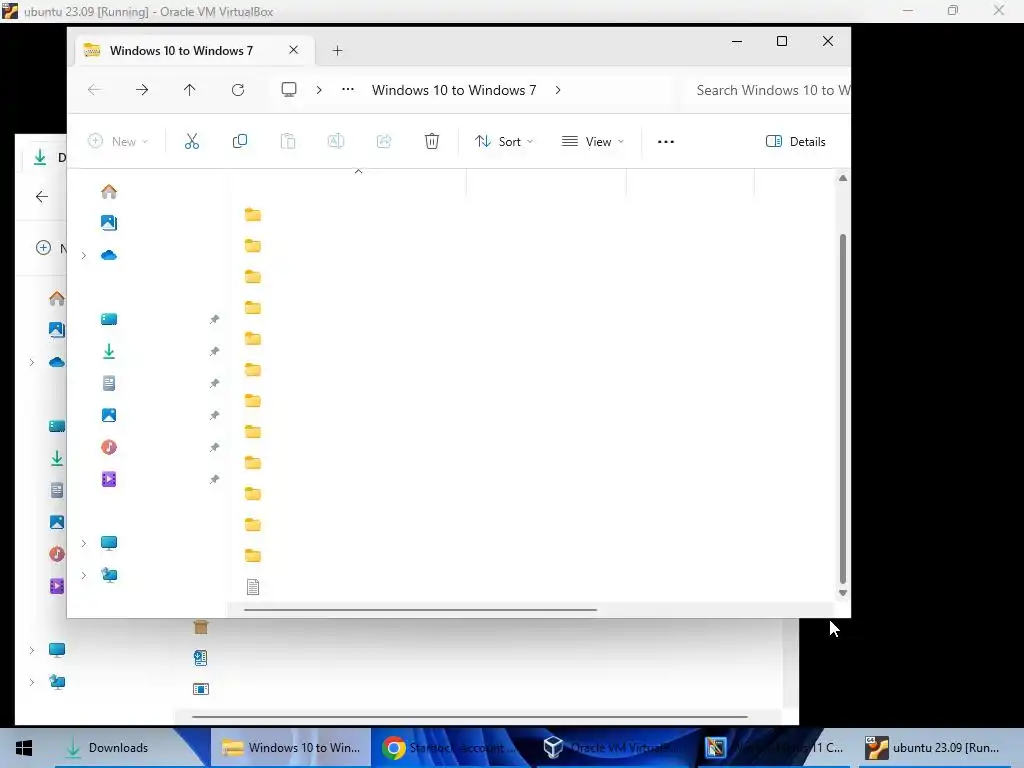Image resolution: width=1024 pixels, height=768 pixels.
Task: Click the search box for this folder
Action: click(x=769, y=90)
